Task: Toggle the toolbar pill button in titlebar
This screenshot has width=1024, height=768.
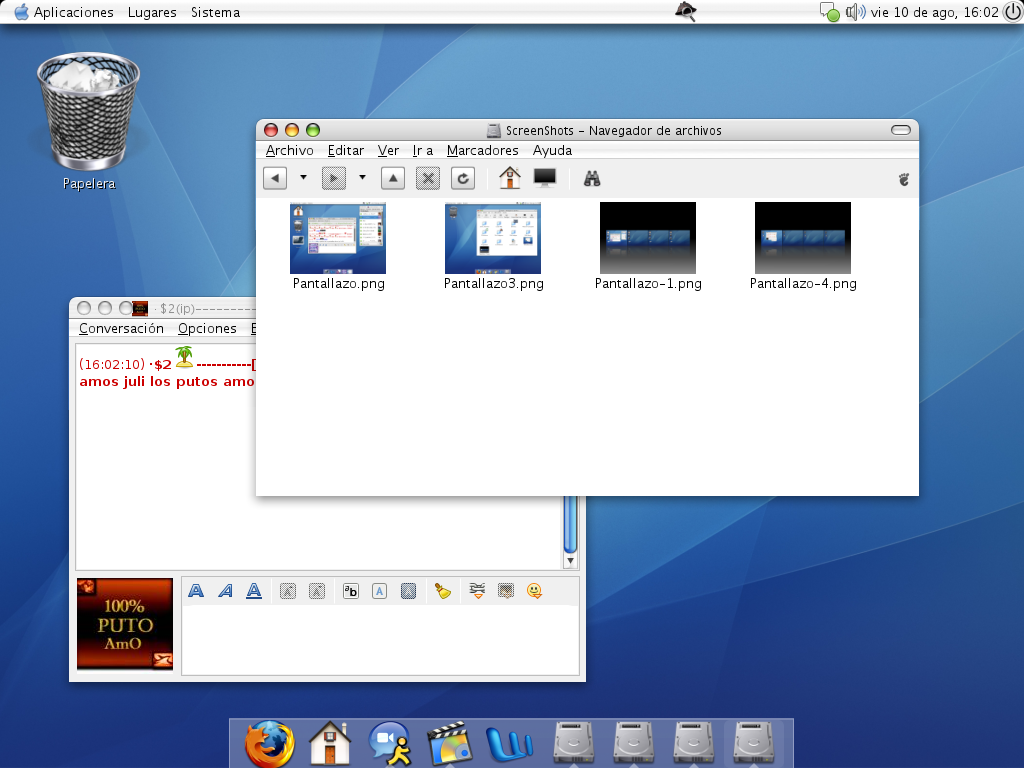Action: point(901,130)
